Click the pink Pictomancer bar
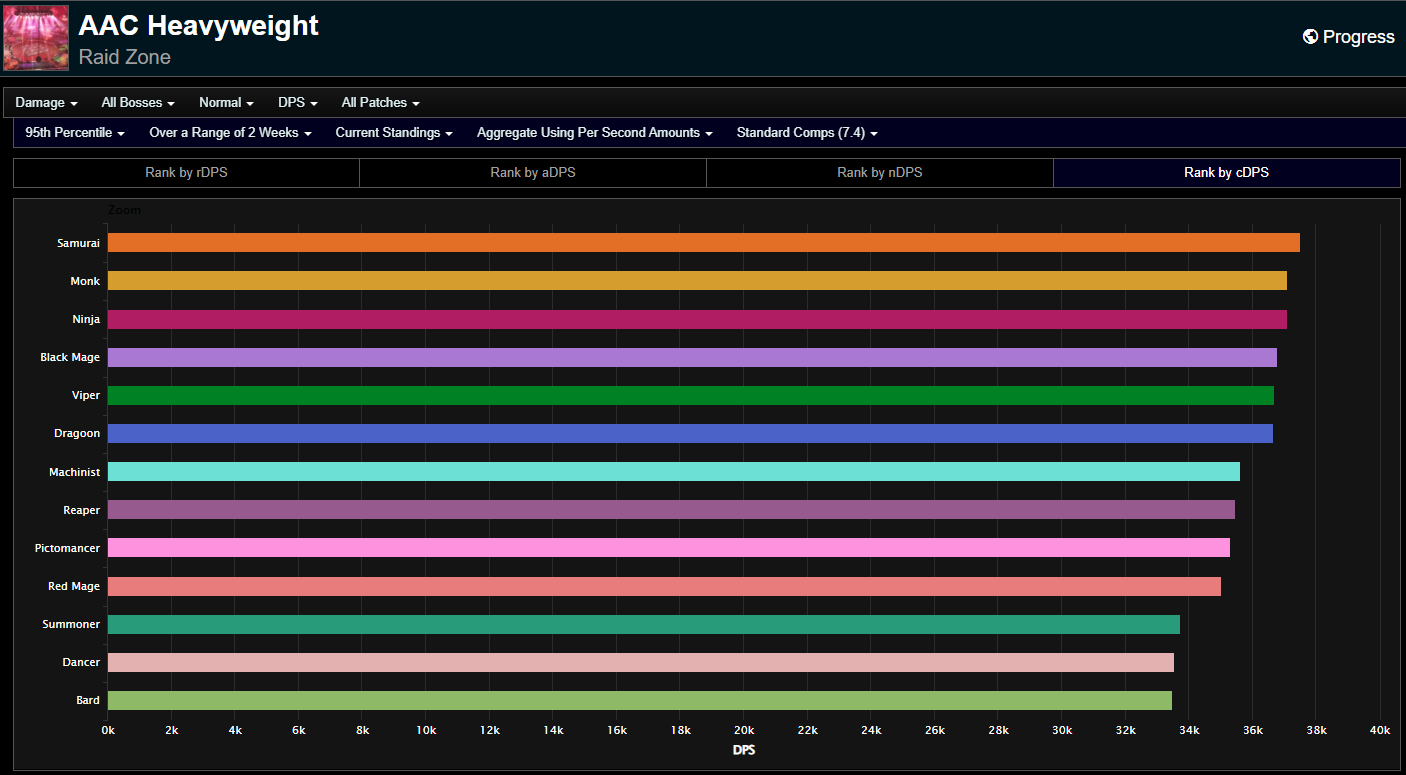This screenshot has height=775, width=1406. (x=669, y=548)
